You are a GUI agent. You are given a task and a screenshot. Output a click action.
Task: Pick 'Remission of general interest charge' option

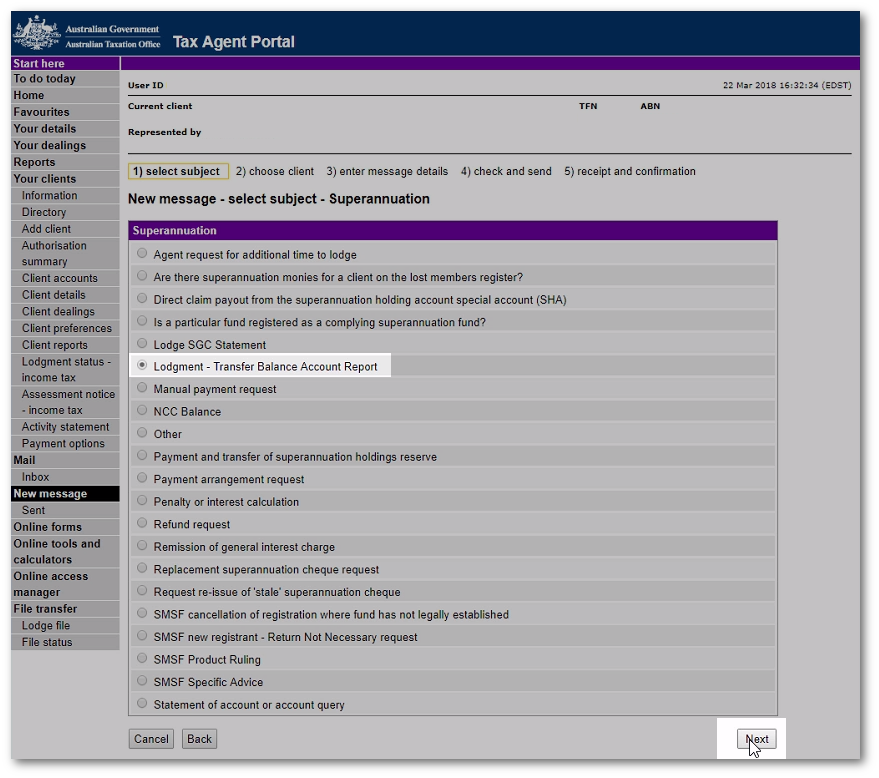142,546
